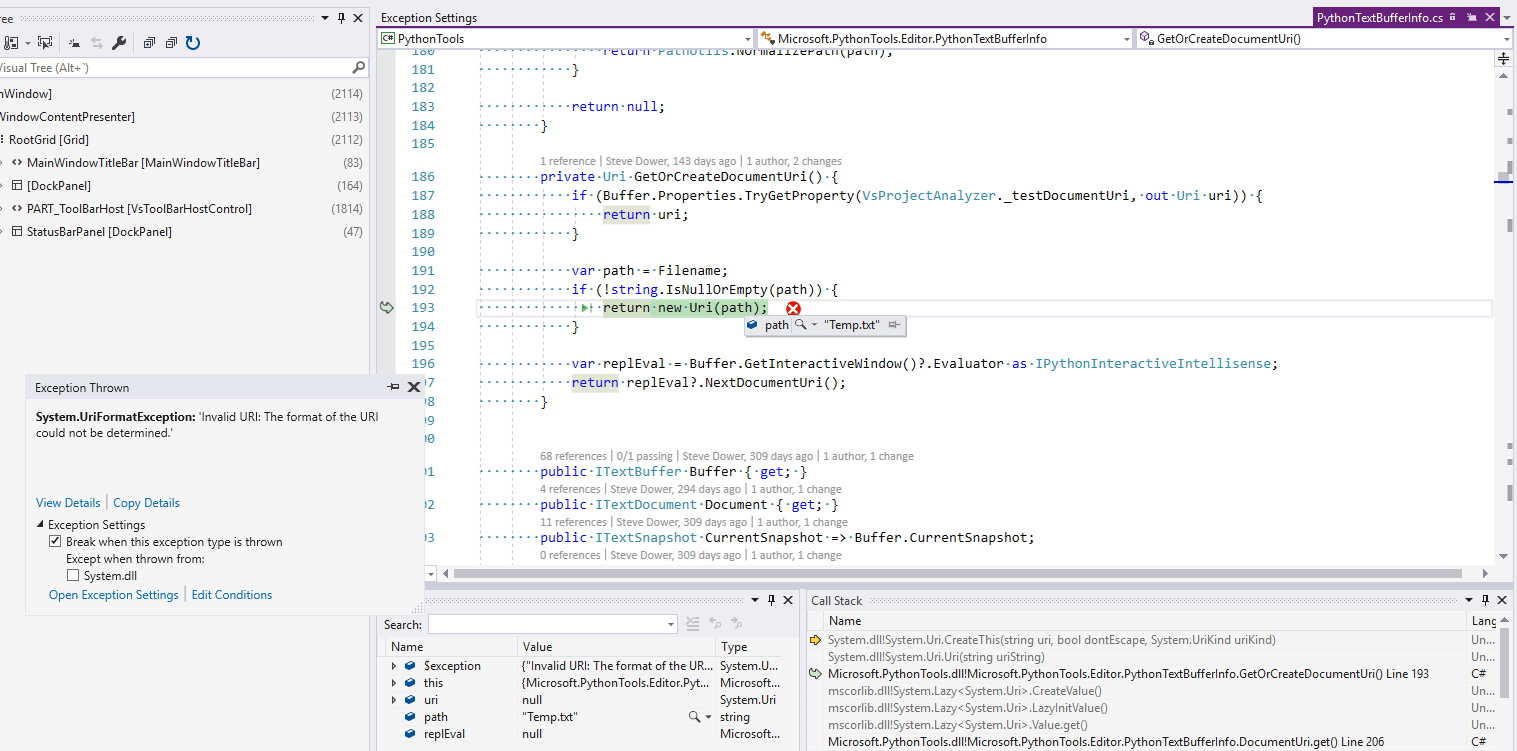The height and width of the screenshot is (751, 1517).
Task: Activate the Select Element in Running Application tool
Action: pyautogui.click(x=44, y=42)
